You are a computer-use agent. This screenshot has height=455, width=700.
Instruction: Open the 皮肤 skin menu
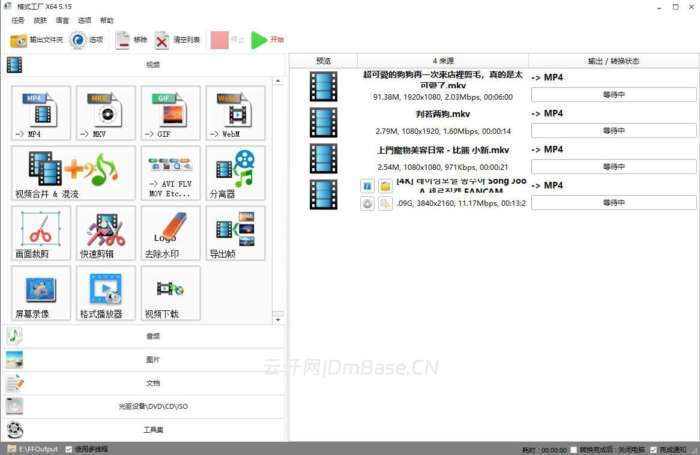[x=40, y=21]
